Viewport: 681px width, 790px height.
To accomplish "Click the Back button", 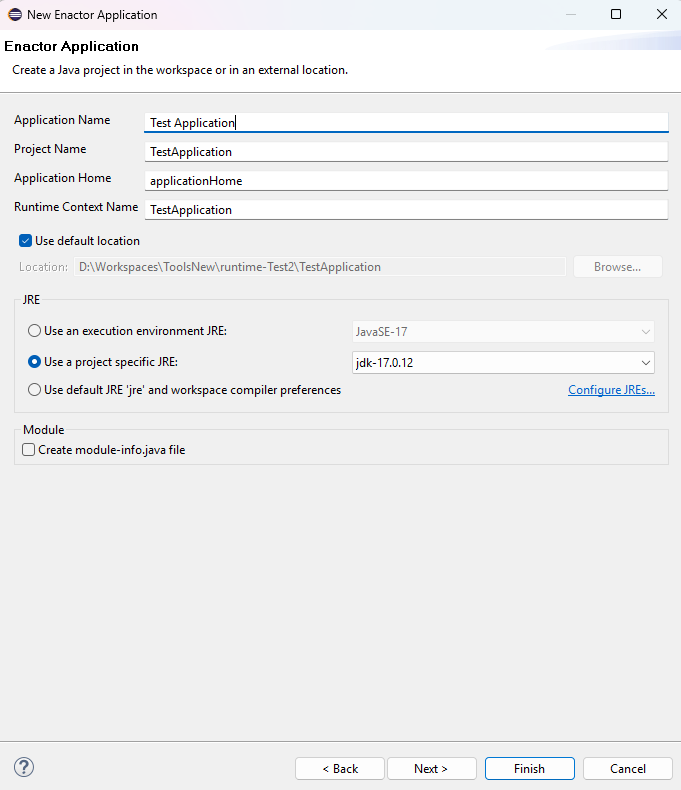I will pyautogui.click(x=340, y=769).
